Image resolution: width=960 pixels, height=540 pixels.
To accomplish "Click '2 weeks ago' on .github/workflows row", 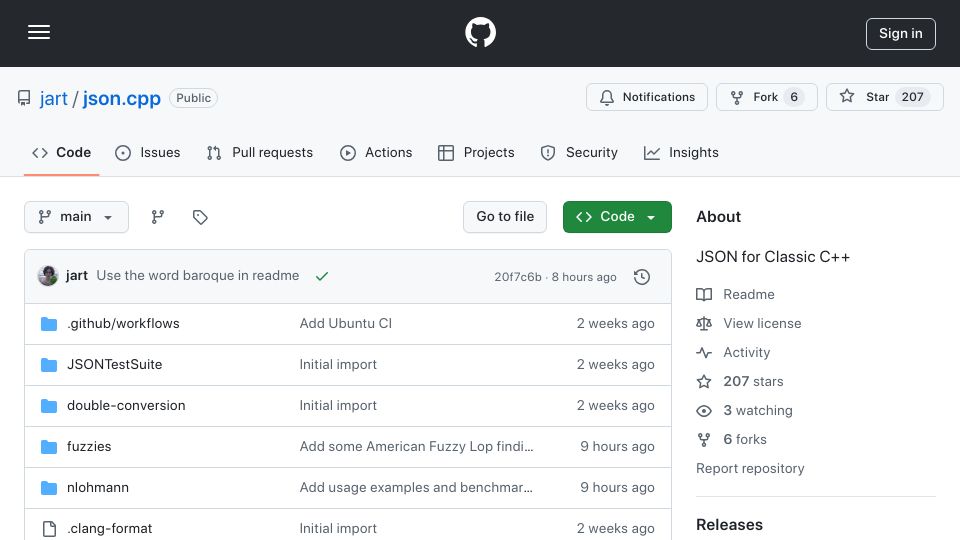I will point(615,323).
